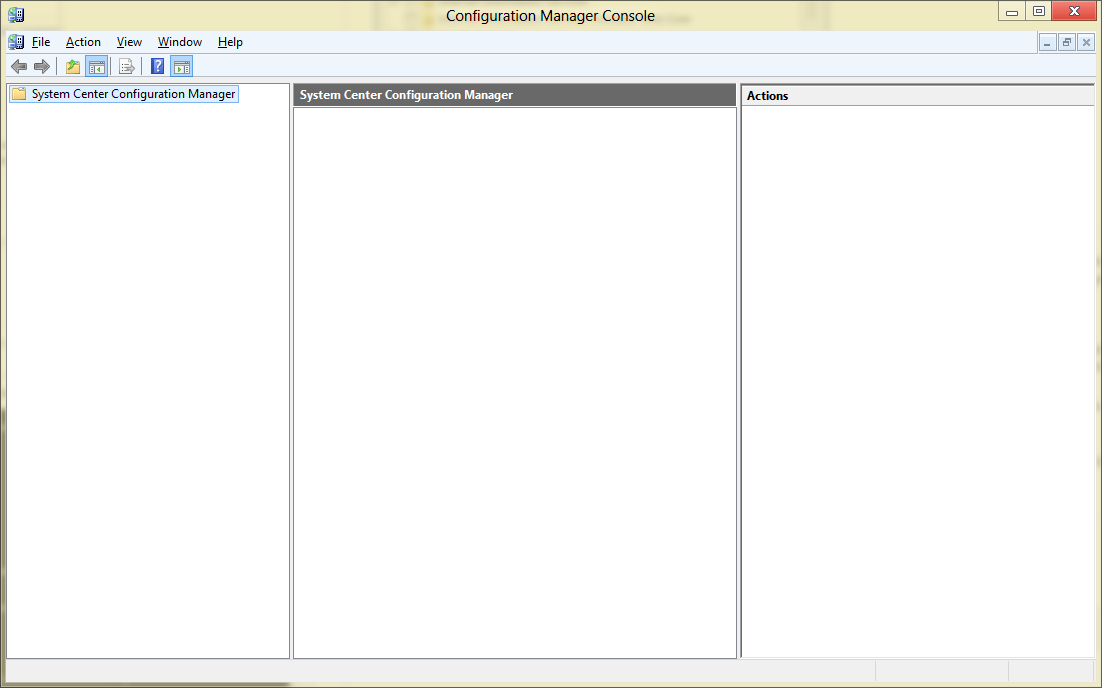This screenshot has width=1102, height=688.
Task: Click the Up One Level folder icon
Action: [72, 67]
